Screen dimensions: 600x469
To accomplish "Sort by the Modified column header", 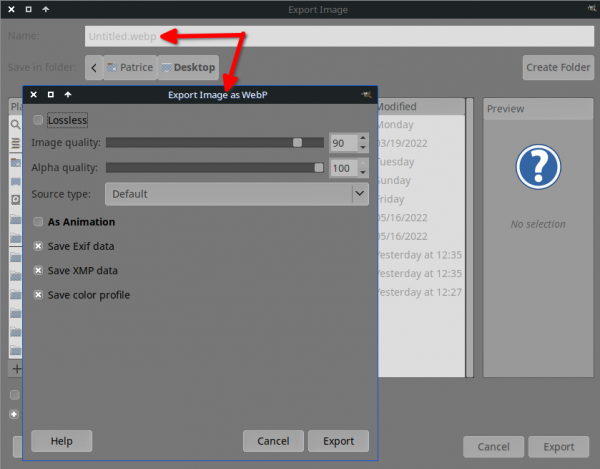I will coord(421,106).
